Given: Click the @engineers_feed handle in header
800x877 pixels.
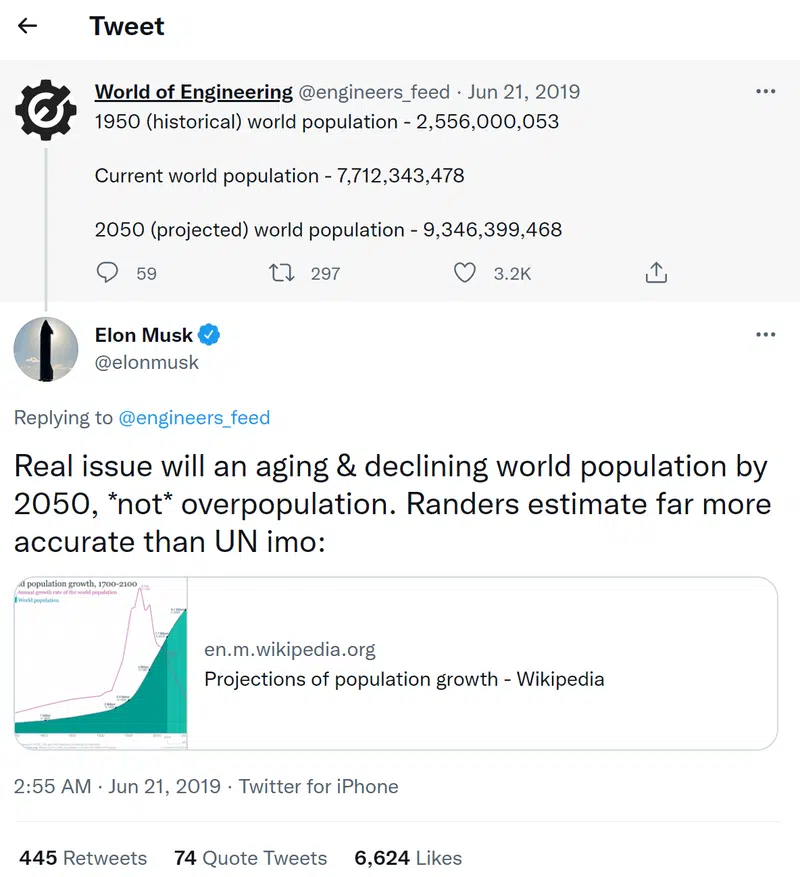Looking at the screenshot, I should click(374, 92).
